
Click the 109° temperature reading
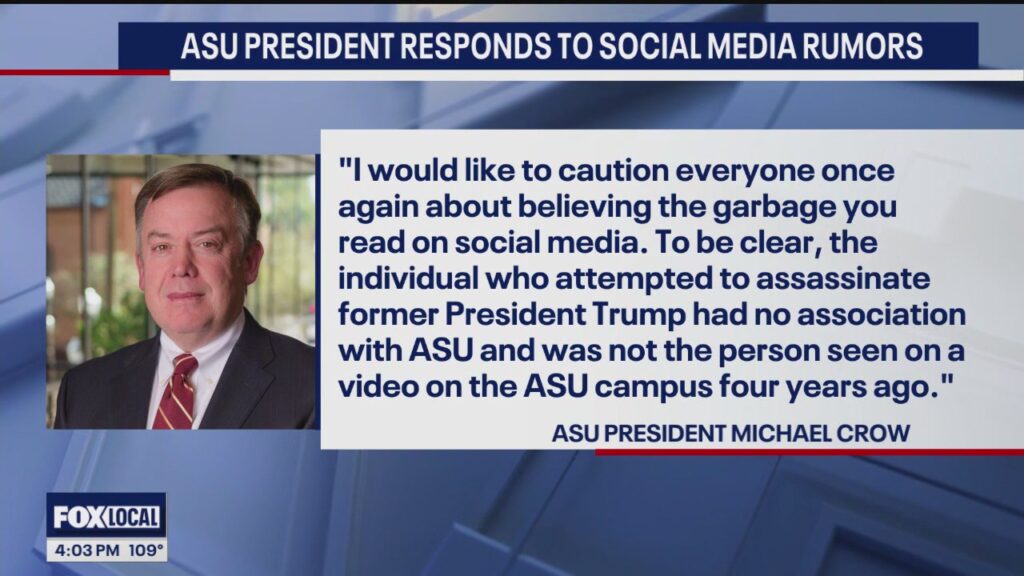[143, 549]
